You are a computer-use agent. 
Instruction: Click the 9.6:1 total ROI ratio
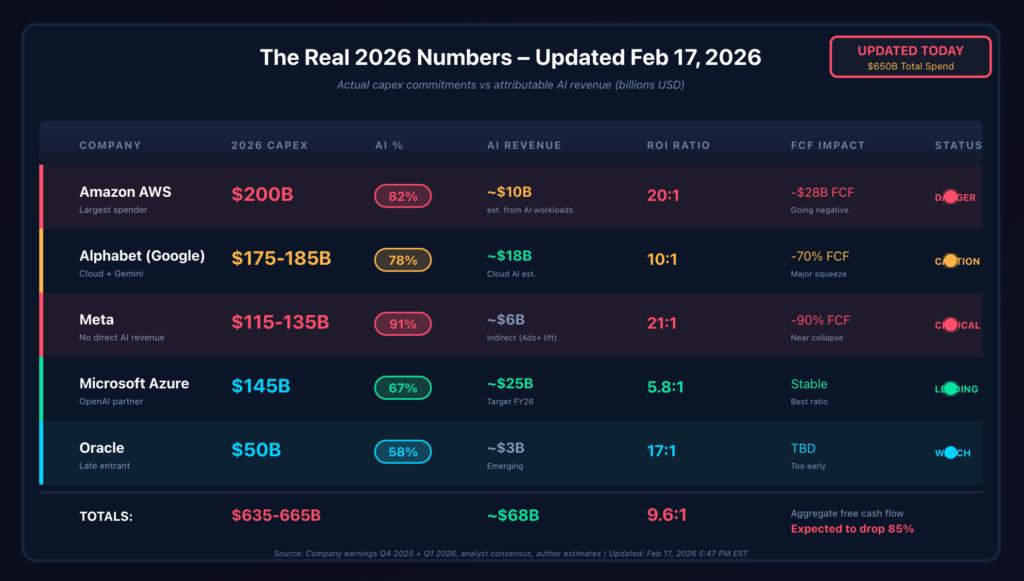pos(669,515)
